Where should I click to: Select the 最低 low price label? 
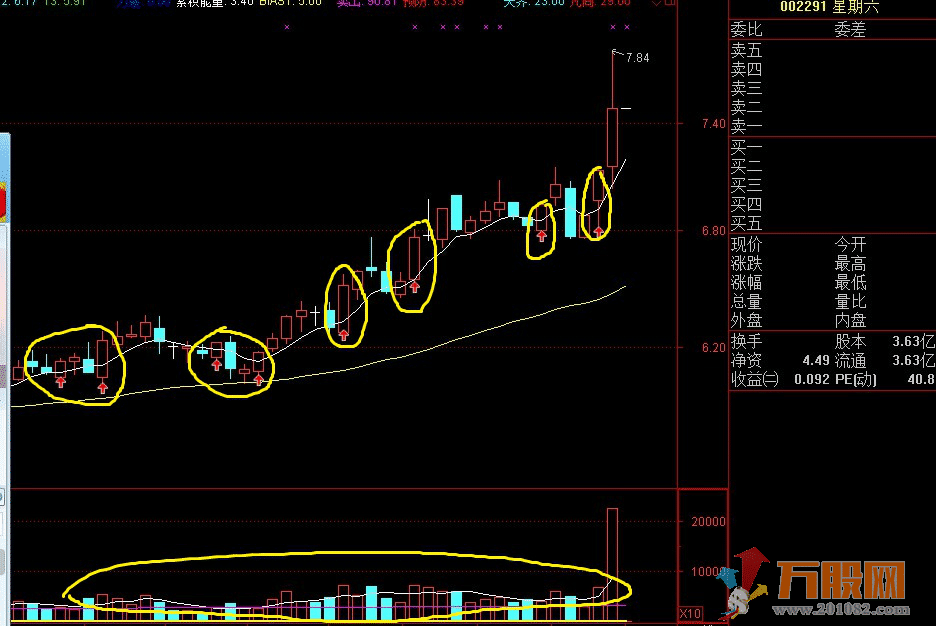click(x=850, y=282)
